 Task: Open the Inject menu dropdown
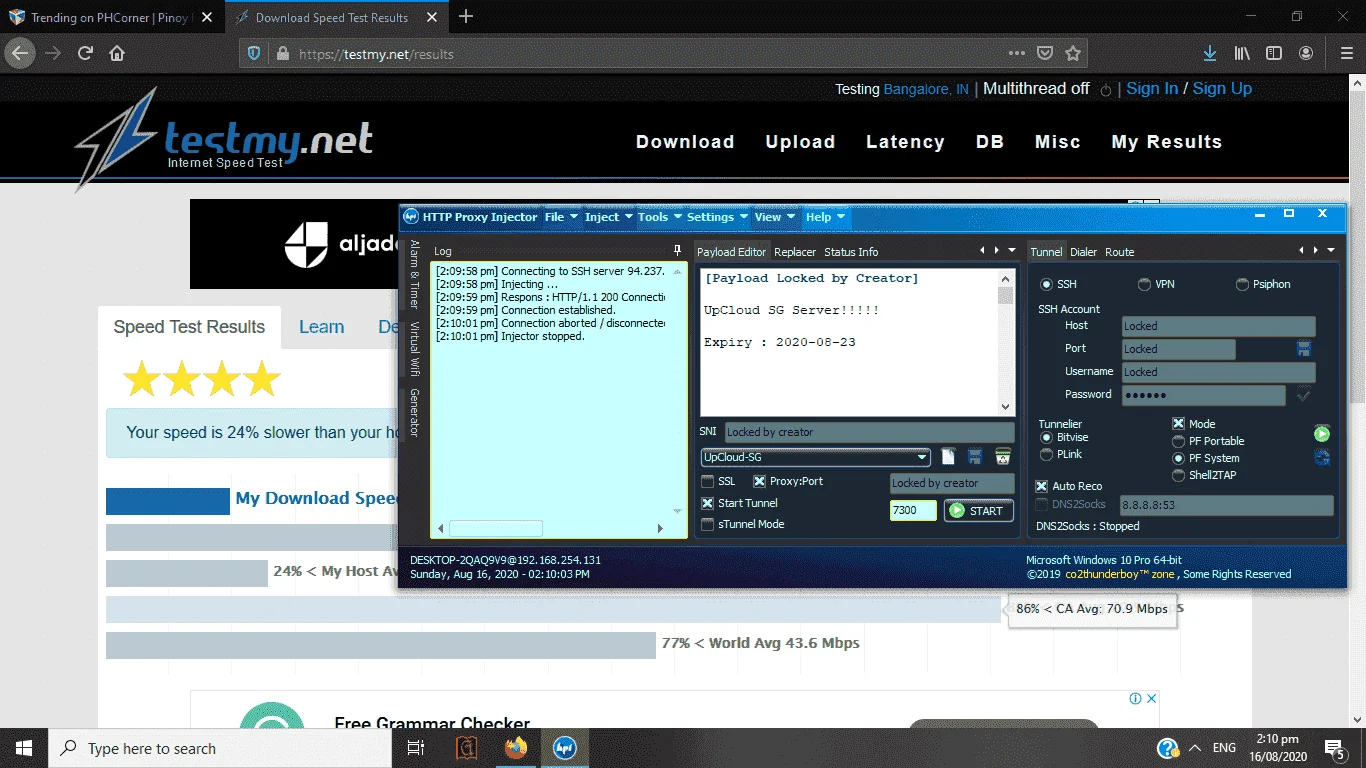tap(608, 217)
